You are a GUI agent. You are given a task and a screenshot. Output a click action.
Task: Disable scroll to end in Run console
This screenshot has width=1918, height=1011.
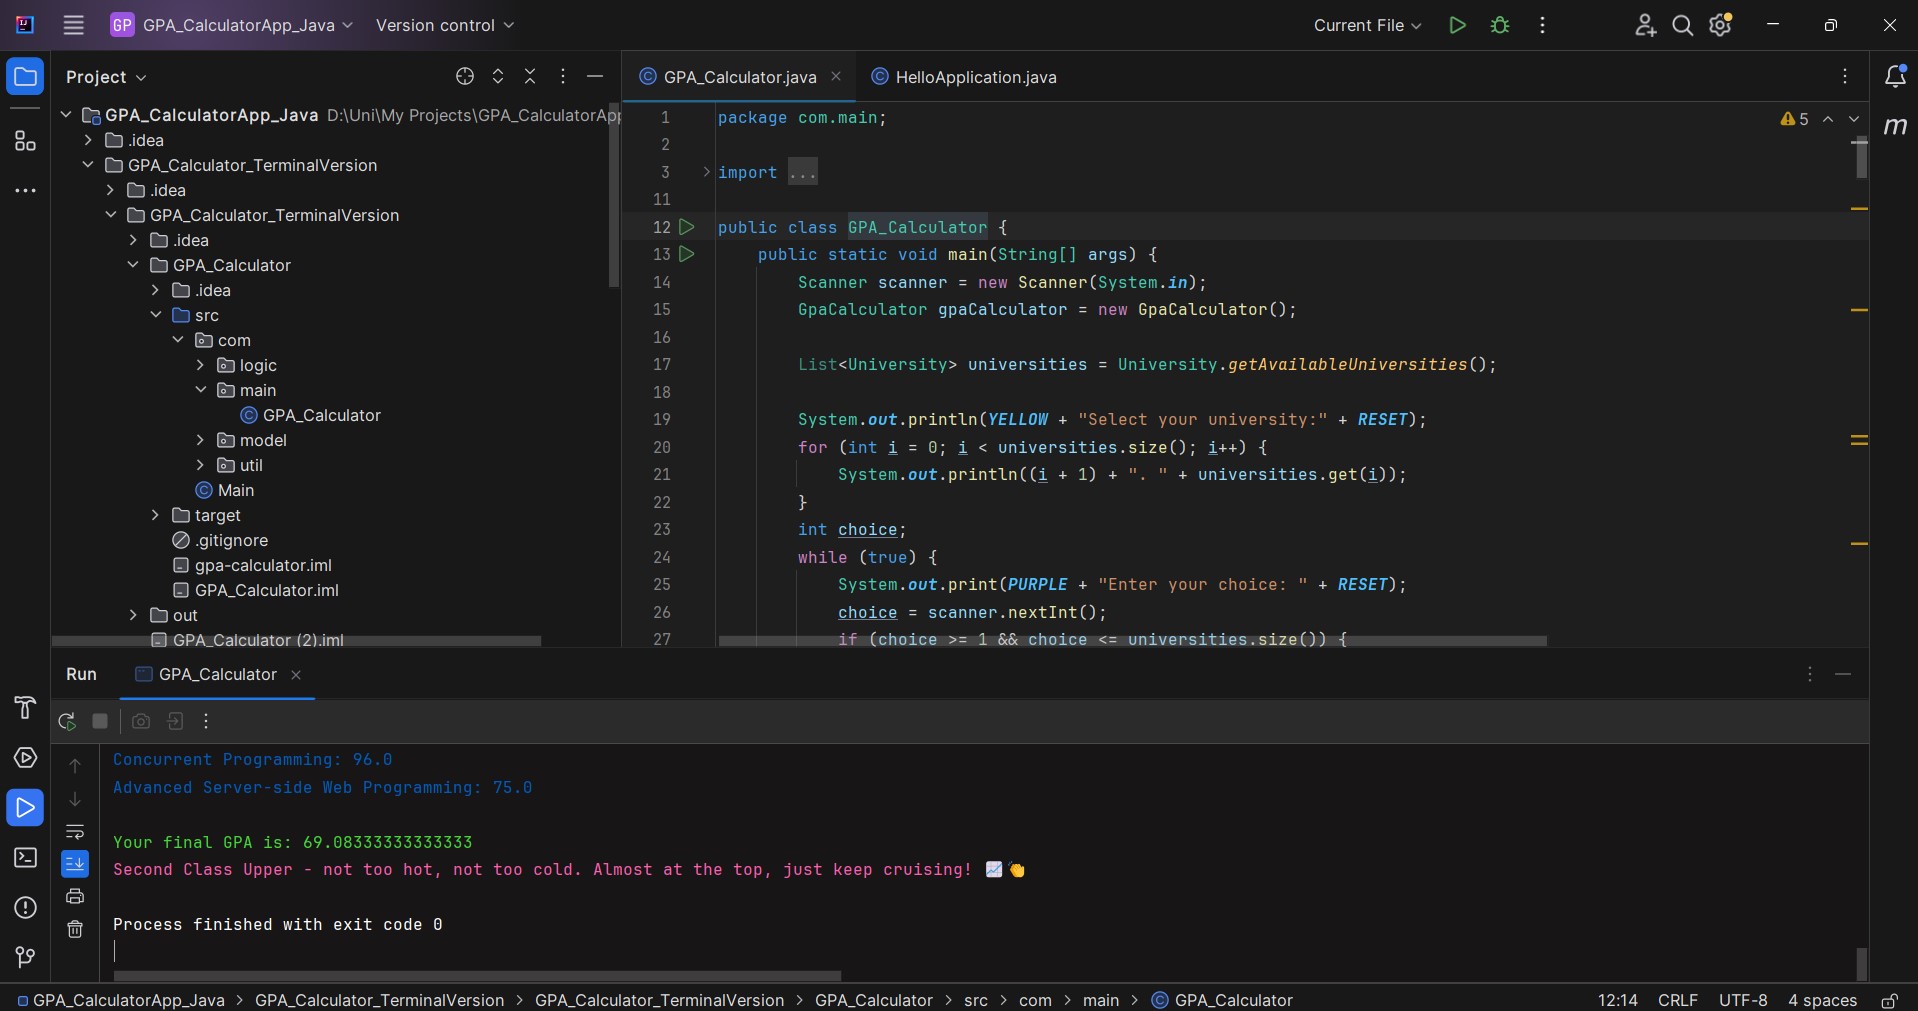75,864
